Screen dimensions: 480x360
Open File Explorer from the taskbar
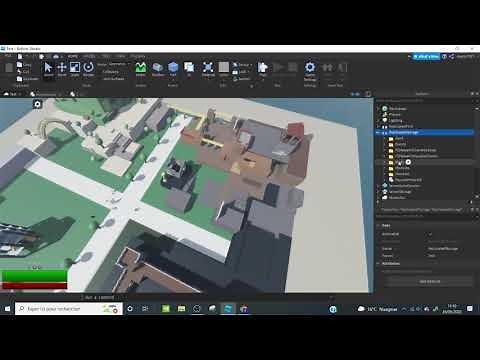(x=181, y=309)
